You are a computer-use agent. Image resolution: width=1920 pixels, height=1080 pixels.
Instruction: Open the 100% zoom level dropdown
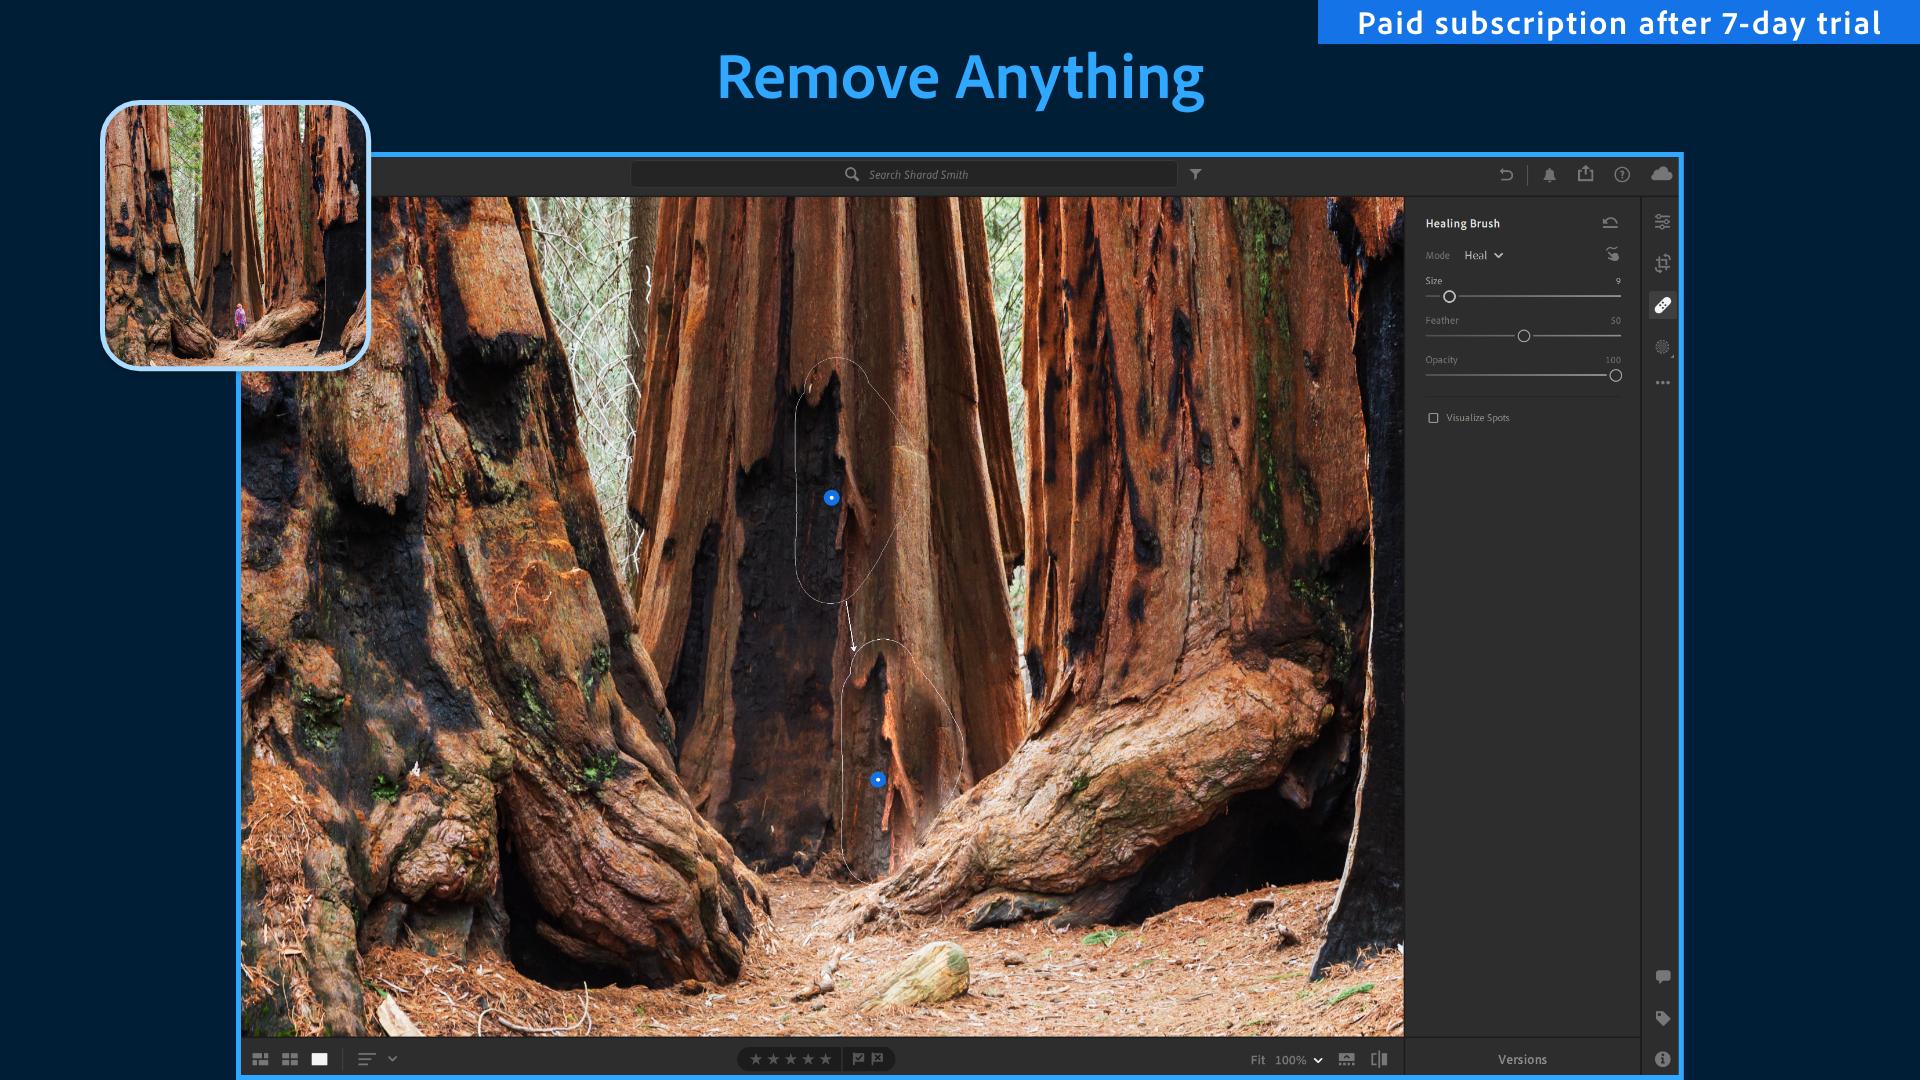pyautogui.click(x=1298, y=1060)
